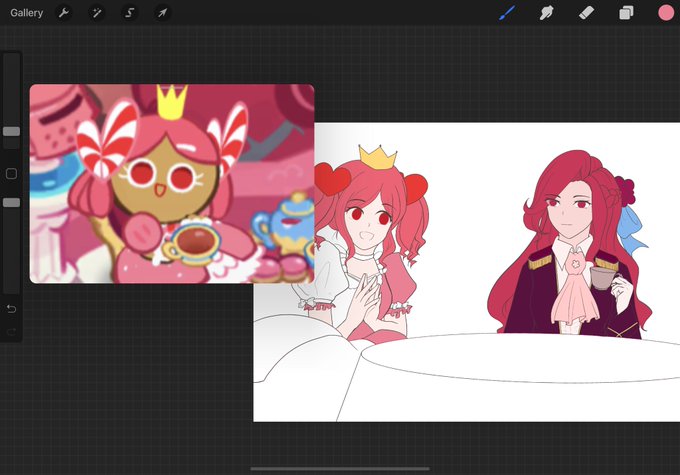This screenshot has height=475, width=680.
Task: Undo the last action
Action: 11,309
